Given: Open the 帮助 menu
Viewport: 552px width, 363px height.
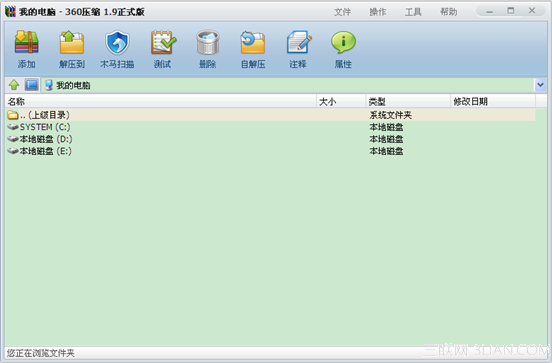Looking at the screenshot, I should [x=448, y=12].
